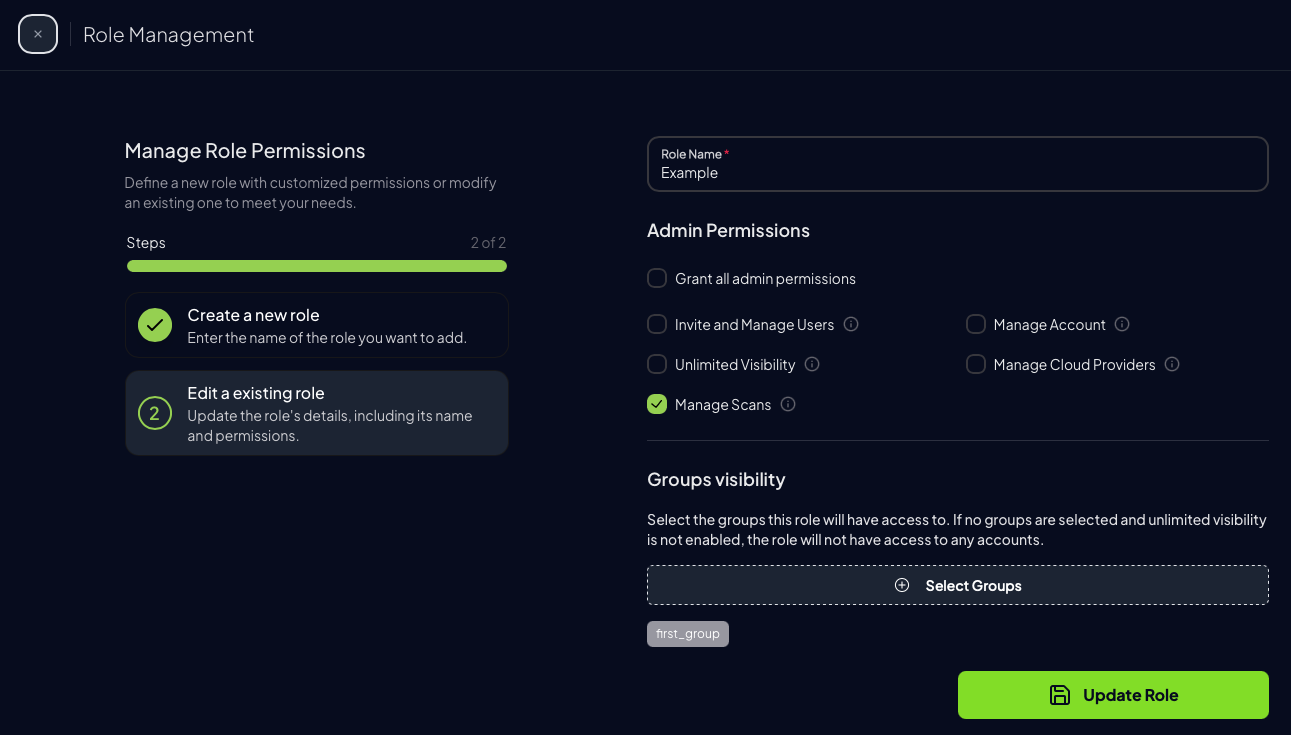Click the green checkmark on Create a new role step
Image resolution: width=1291 pixels, height=735 pixels.
tap(155, 325)
